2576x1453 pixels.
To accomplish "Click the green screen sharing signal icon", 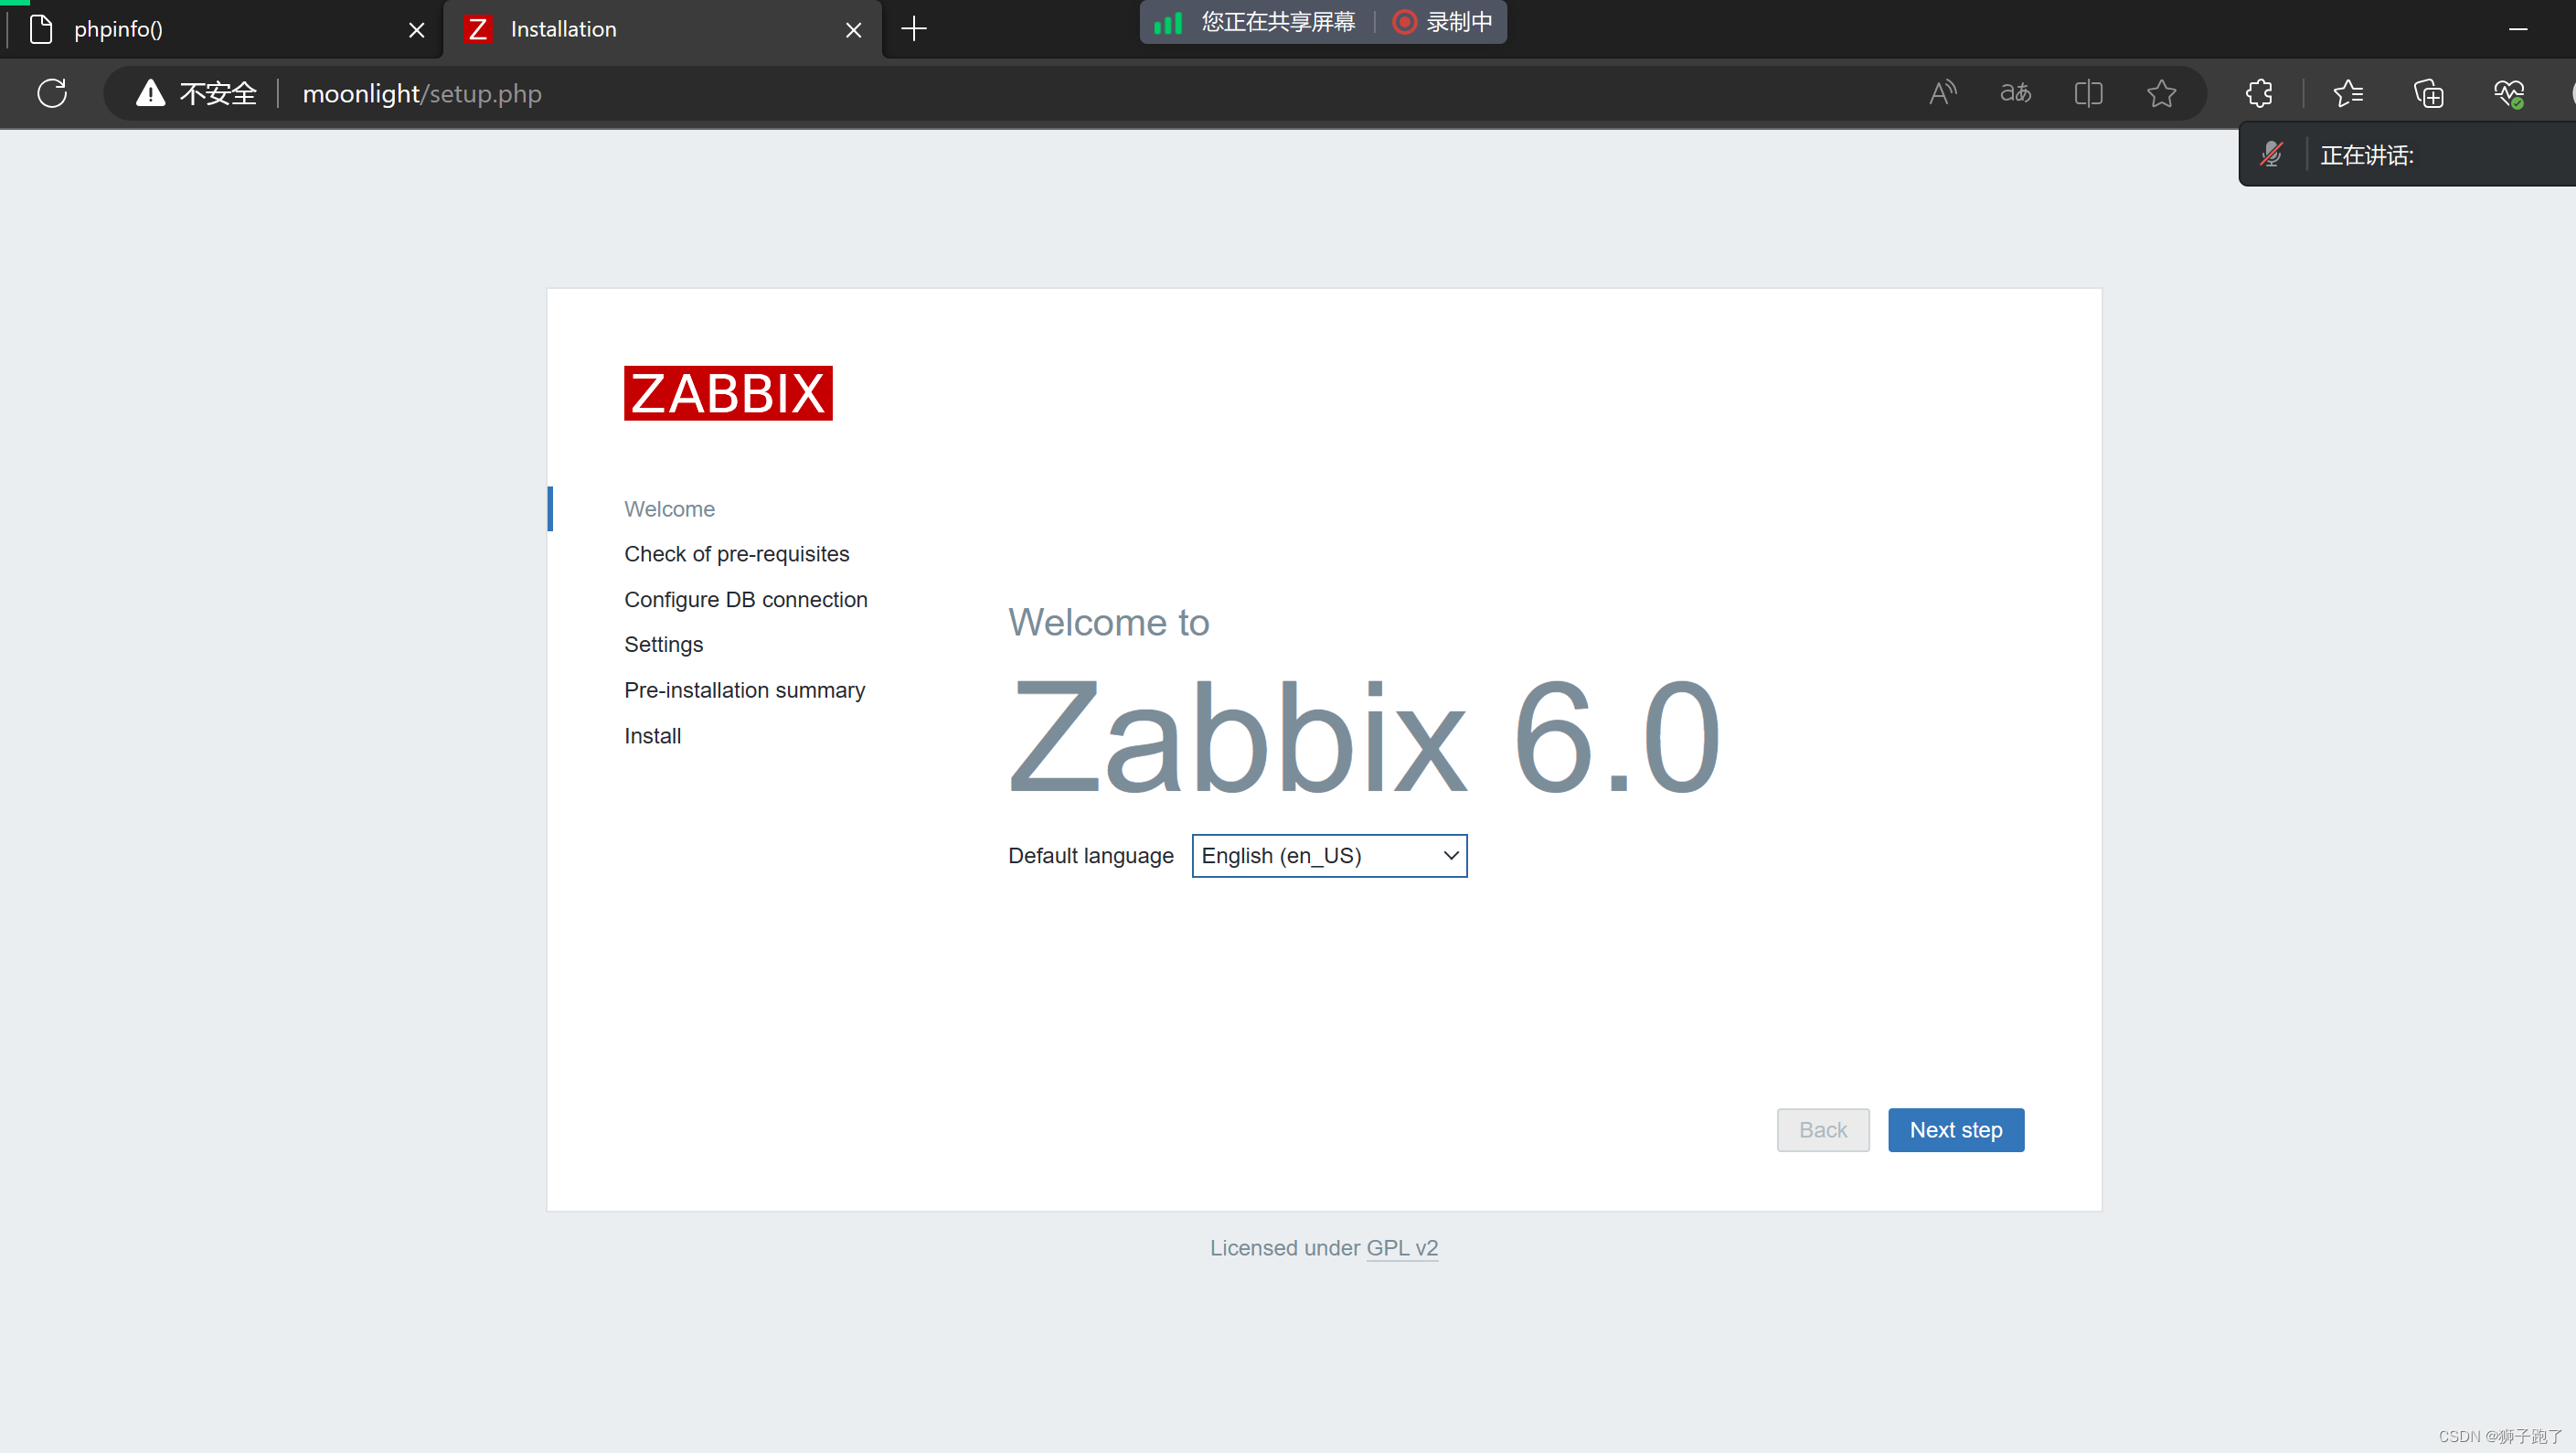I will [1167, 22].
